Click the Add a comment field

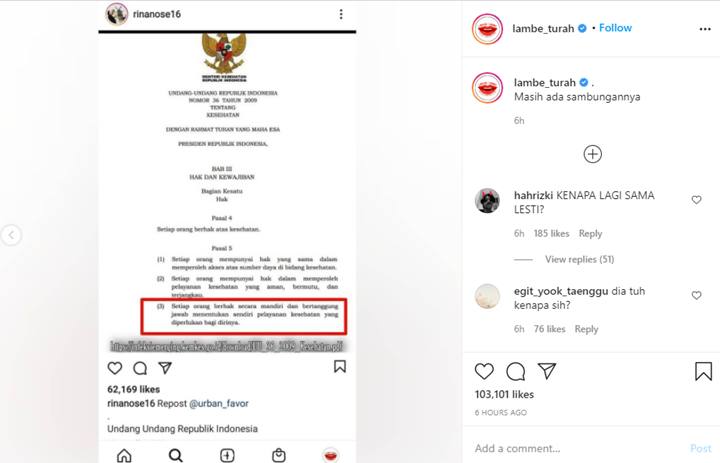point(574,448)
